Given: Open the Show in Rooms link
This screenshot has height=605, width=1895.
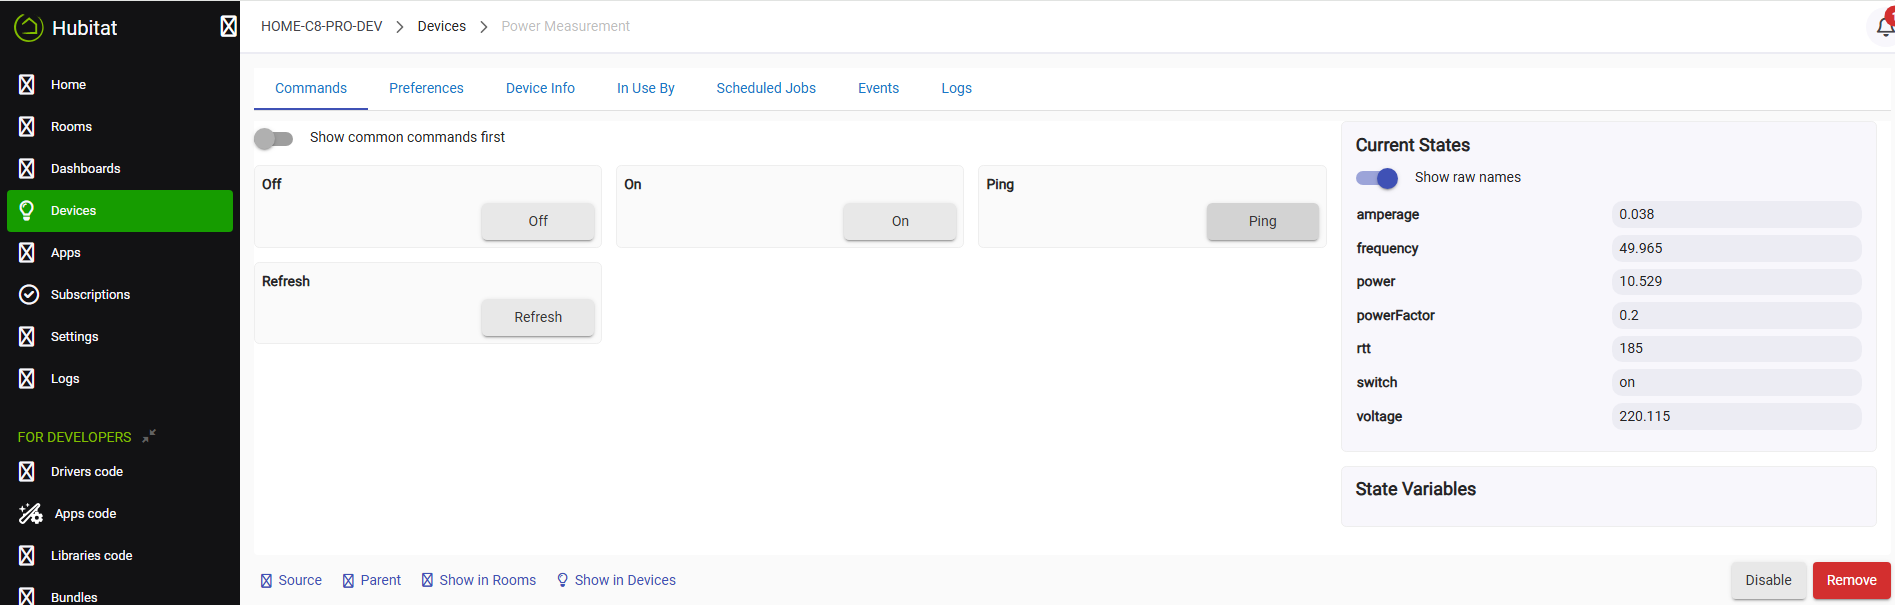Looking at the screenshot, I should 487,580.
